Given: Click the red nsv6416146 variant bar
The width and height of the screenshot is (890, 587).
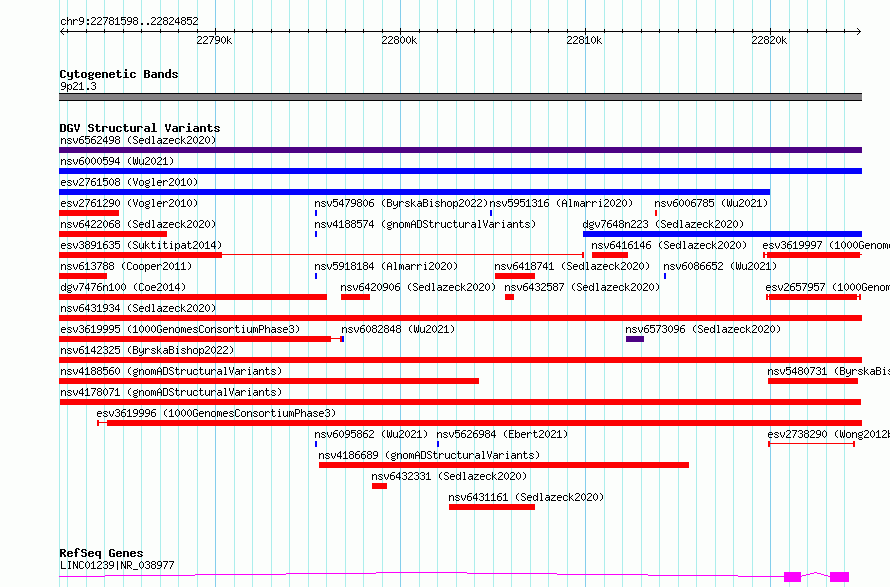Looking at the screenshot, I should (x=610, y=255).
